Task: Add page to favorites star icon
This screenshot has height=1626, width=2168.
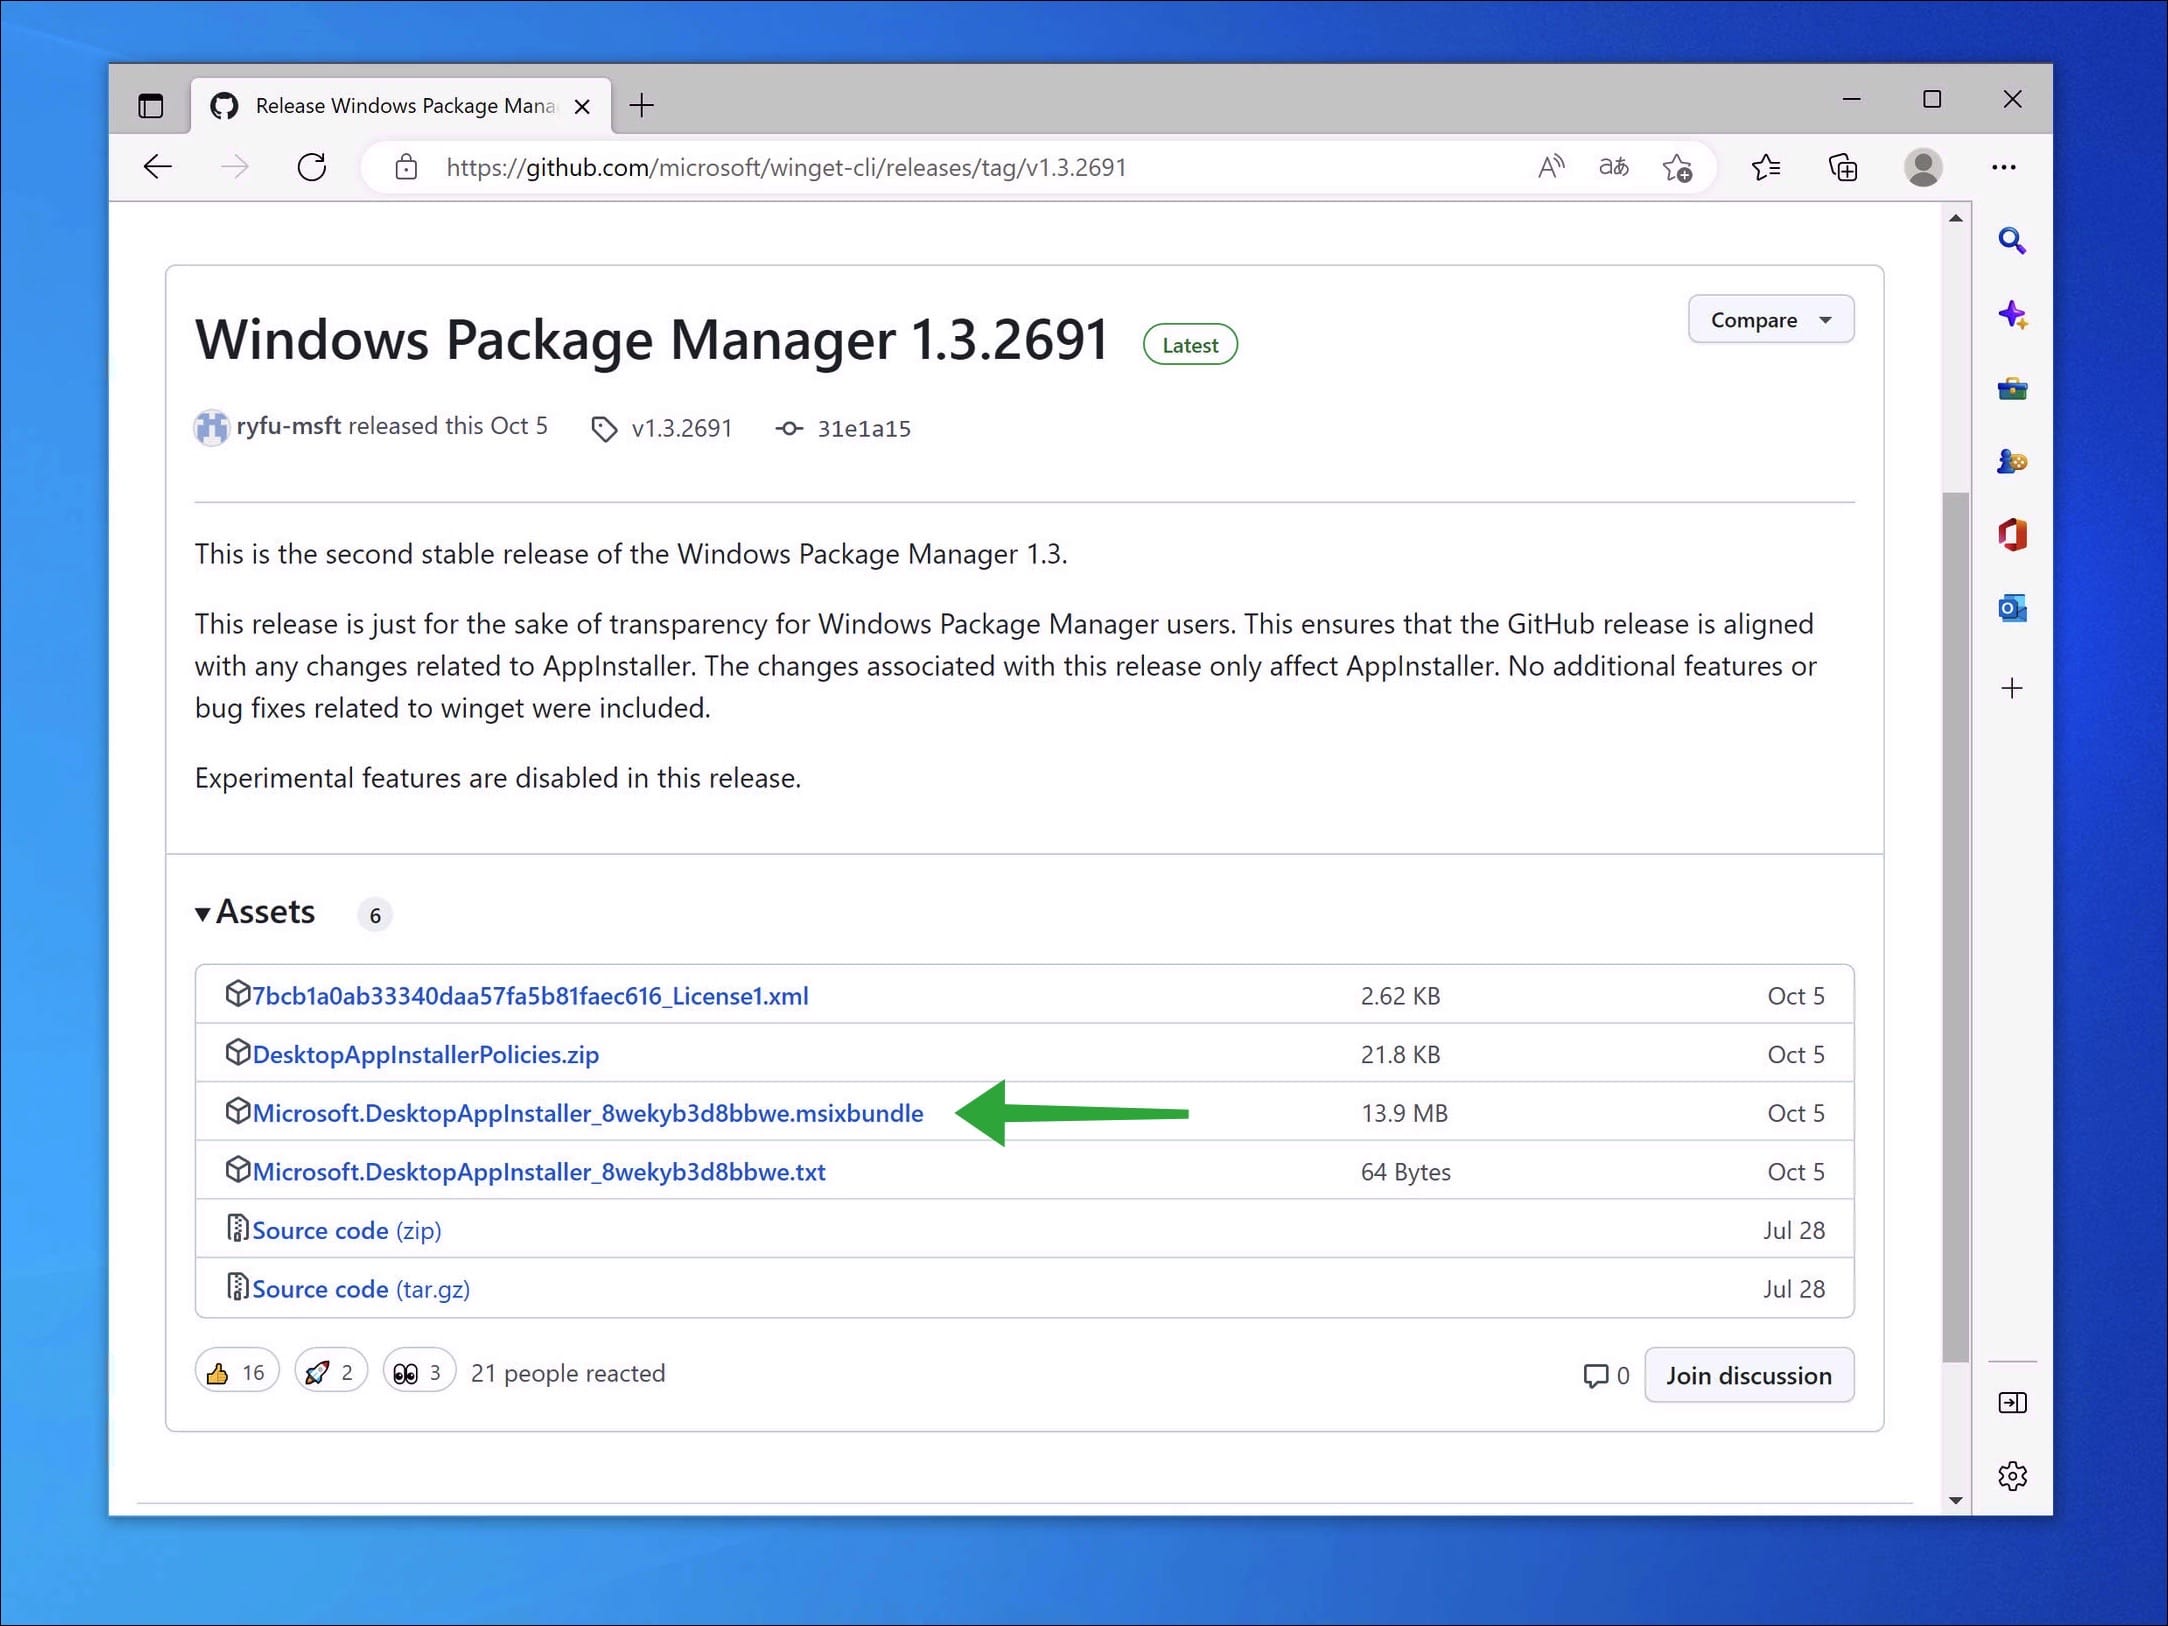Action: (1677, 167)
